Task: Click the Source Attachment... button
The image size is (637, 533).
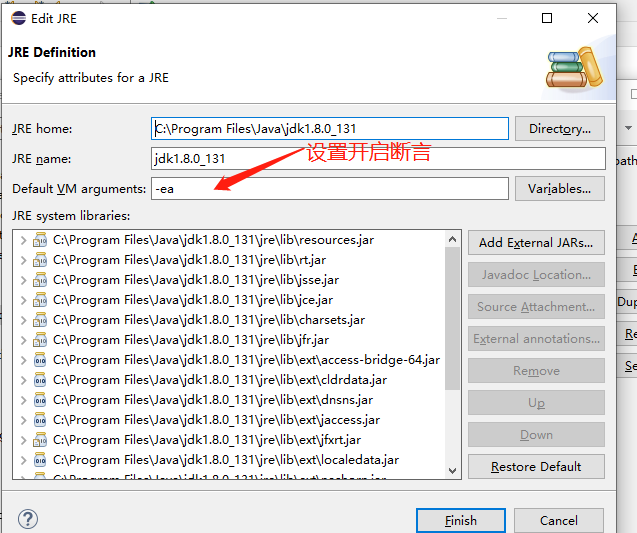Action: pyautogui.click(x=536, y=307)
